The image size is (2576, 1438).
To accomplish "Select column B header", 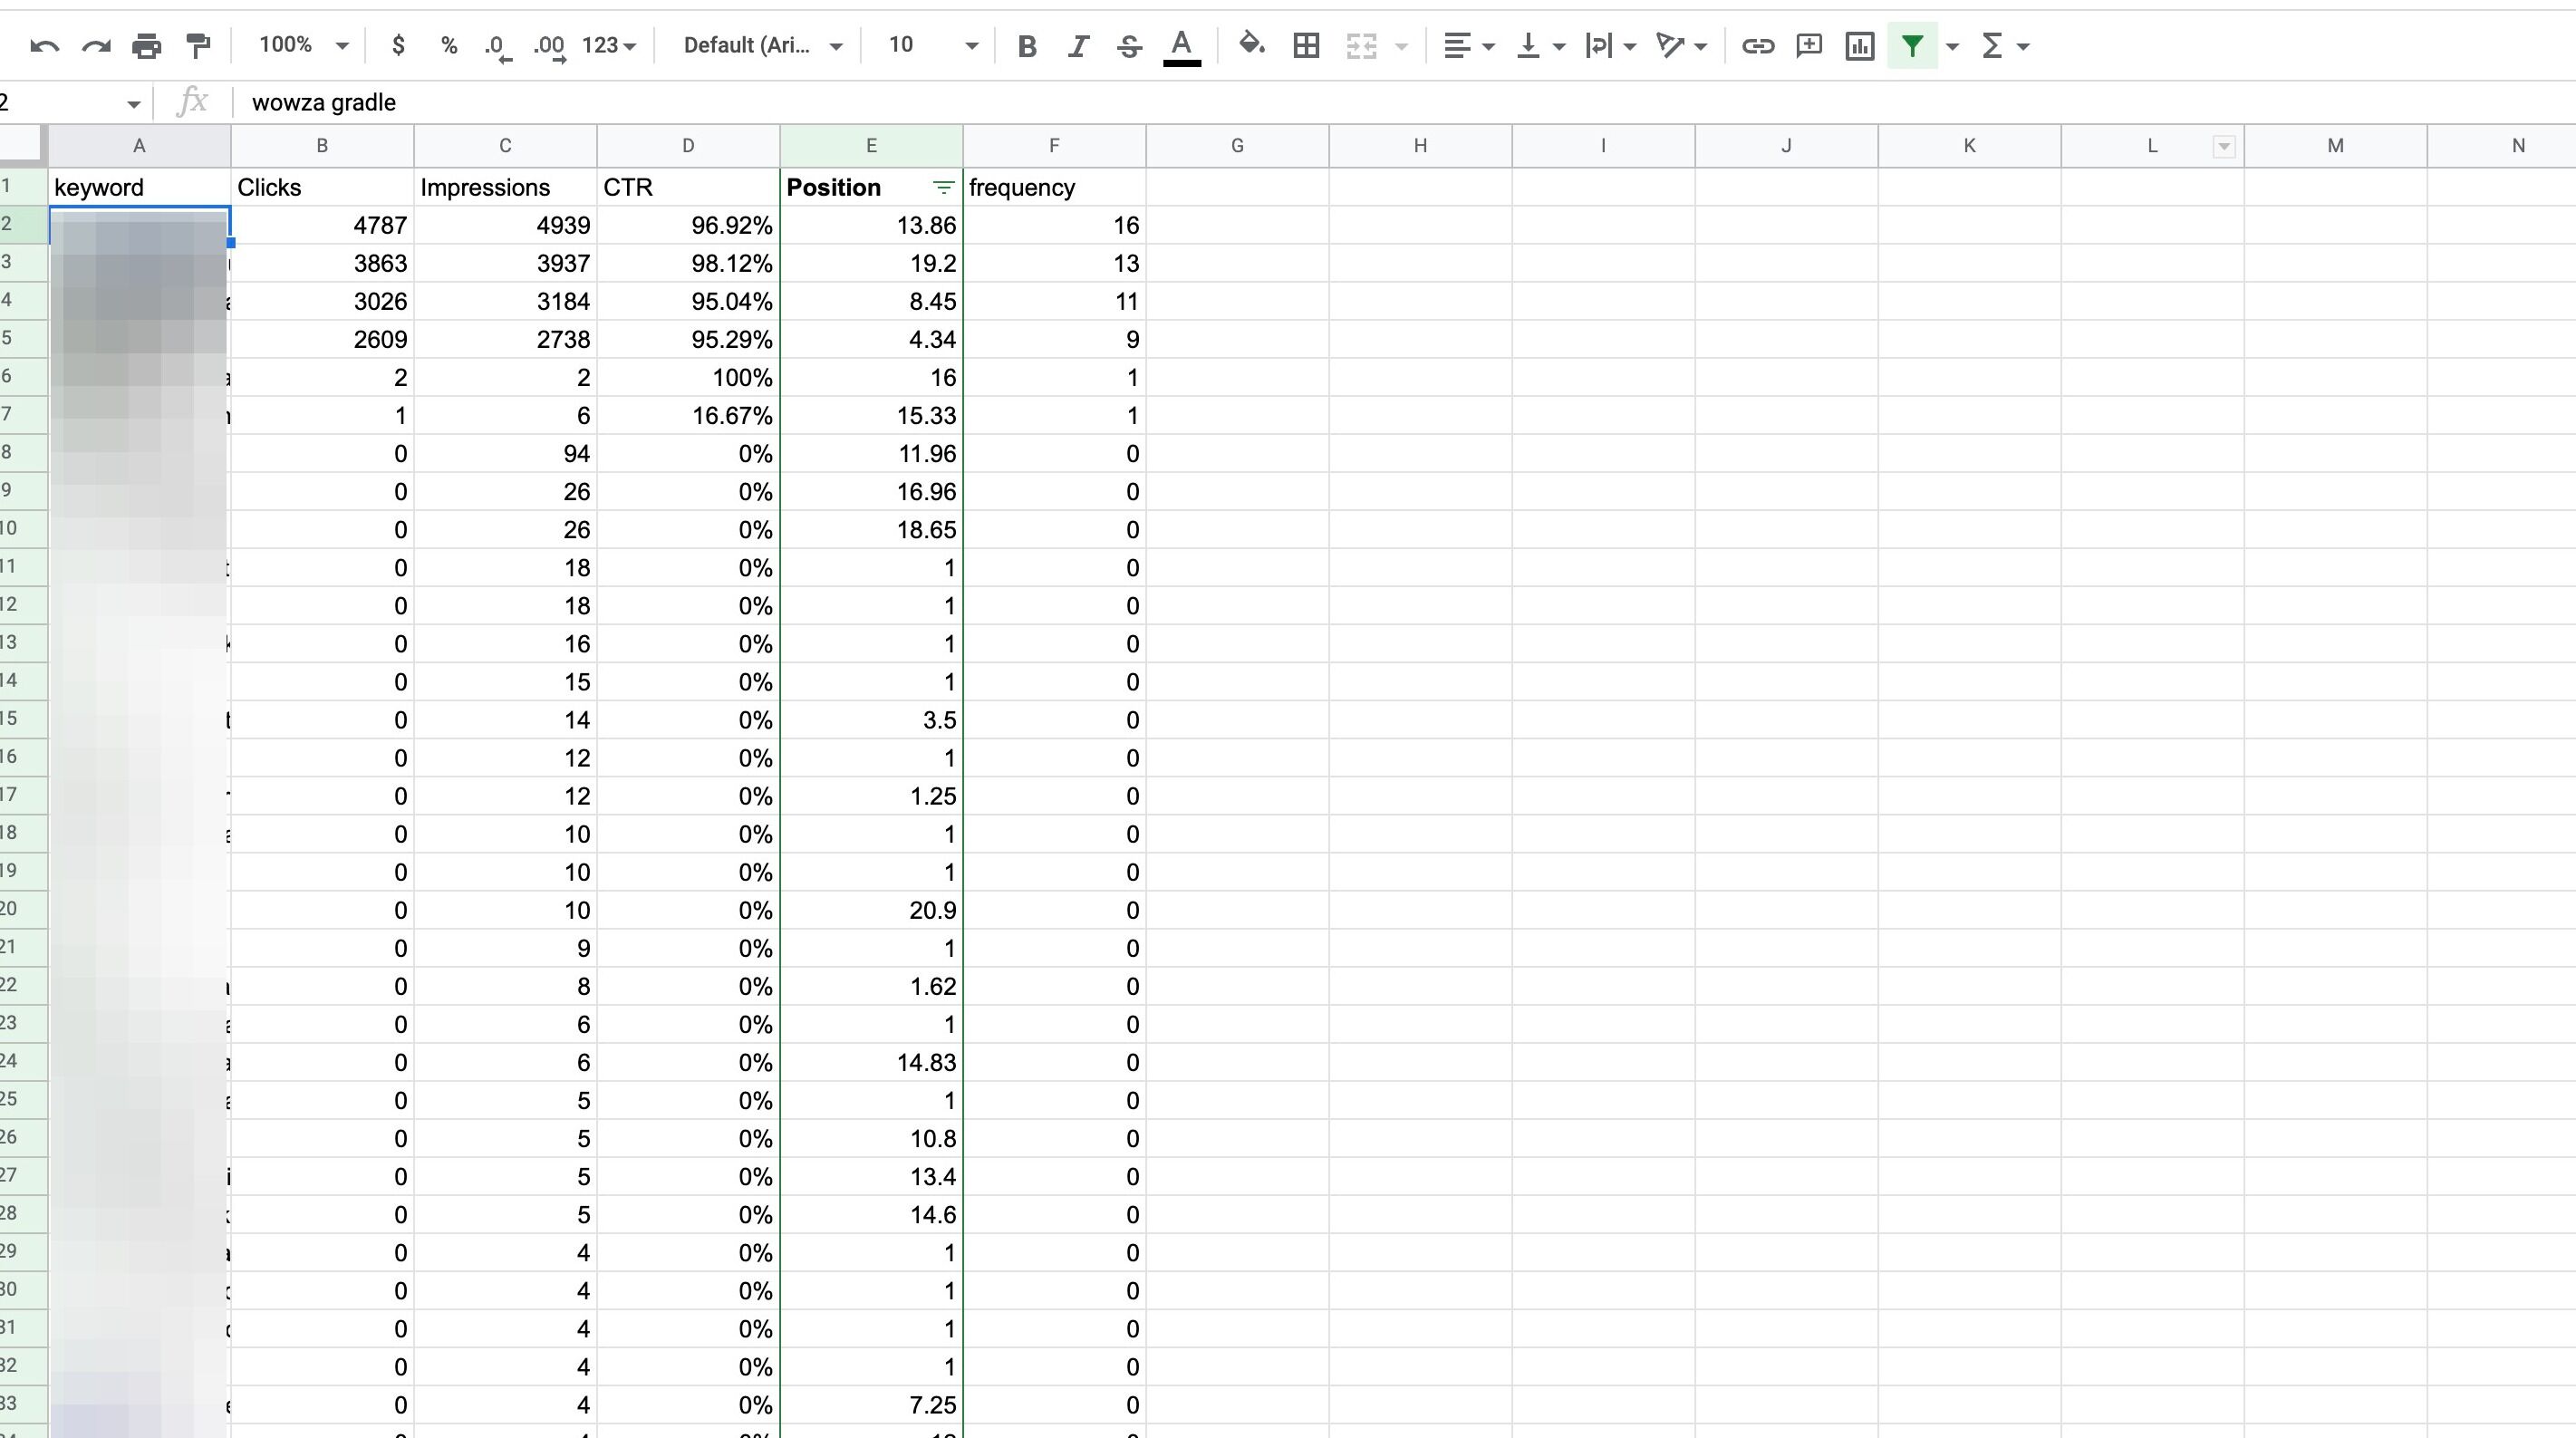I will click(322, 146).
